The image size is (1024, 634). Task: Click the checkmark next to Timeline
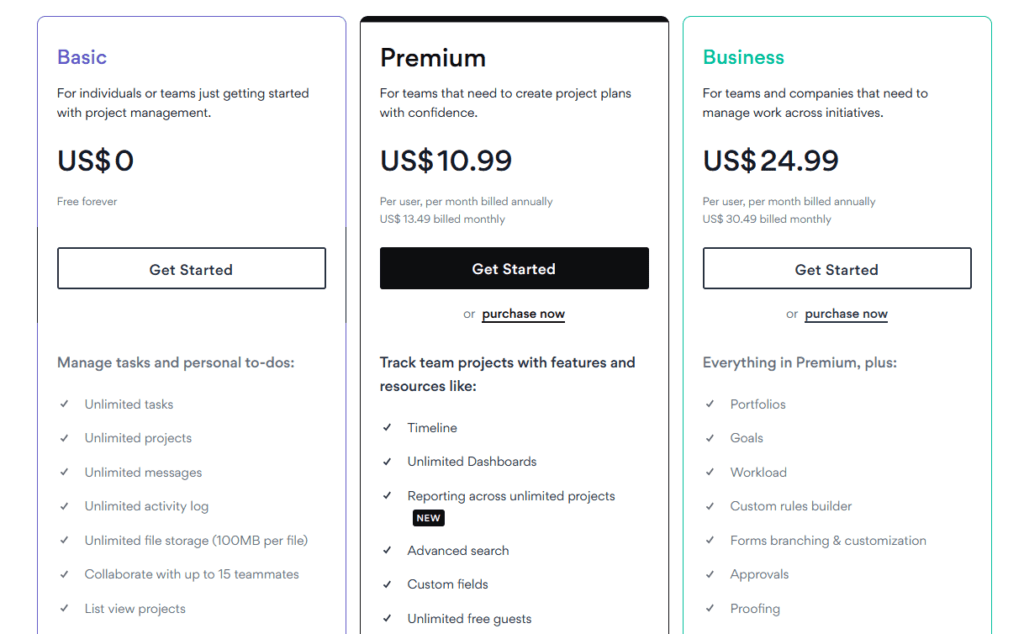[x=387, y=427]
